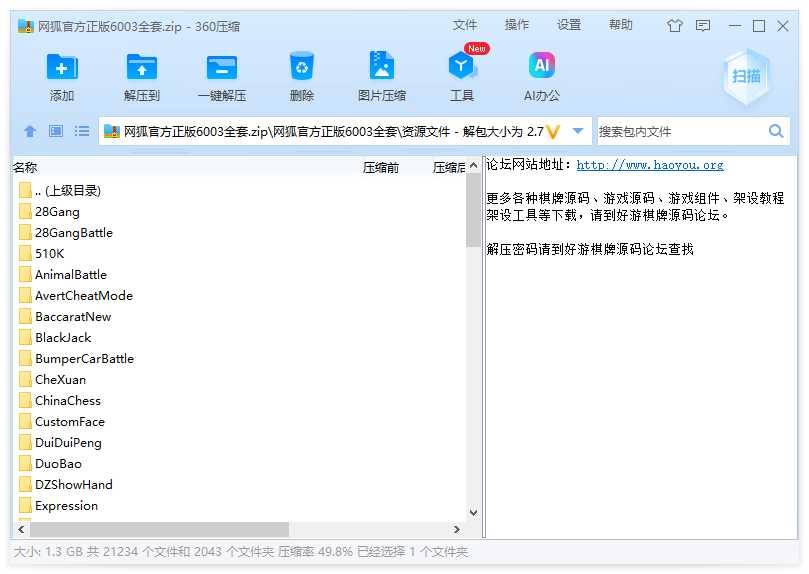809x574 pixels.
Task: Click the Add (添加) toolbar icon
Action: coord(62,67)
